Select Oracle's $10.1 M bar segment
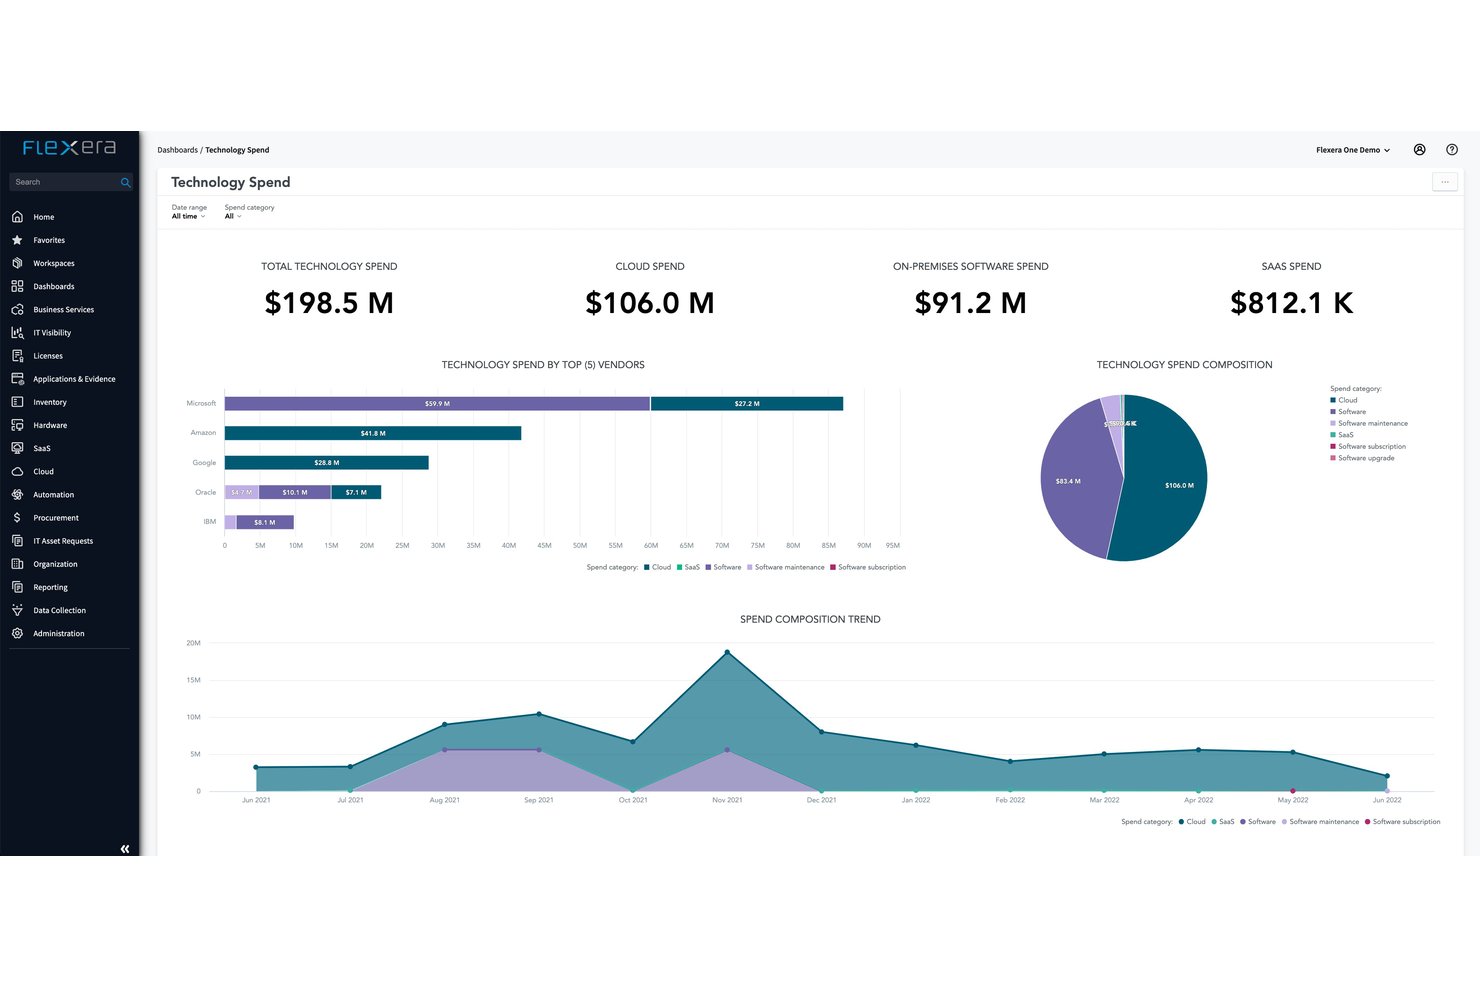Screen dimensions: 1480x987 click(x=295, y=492)
